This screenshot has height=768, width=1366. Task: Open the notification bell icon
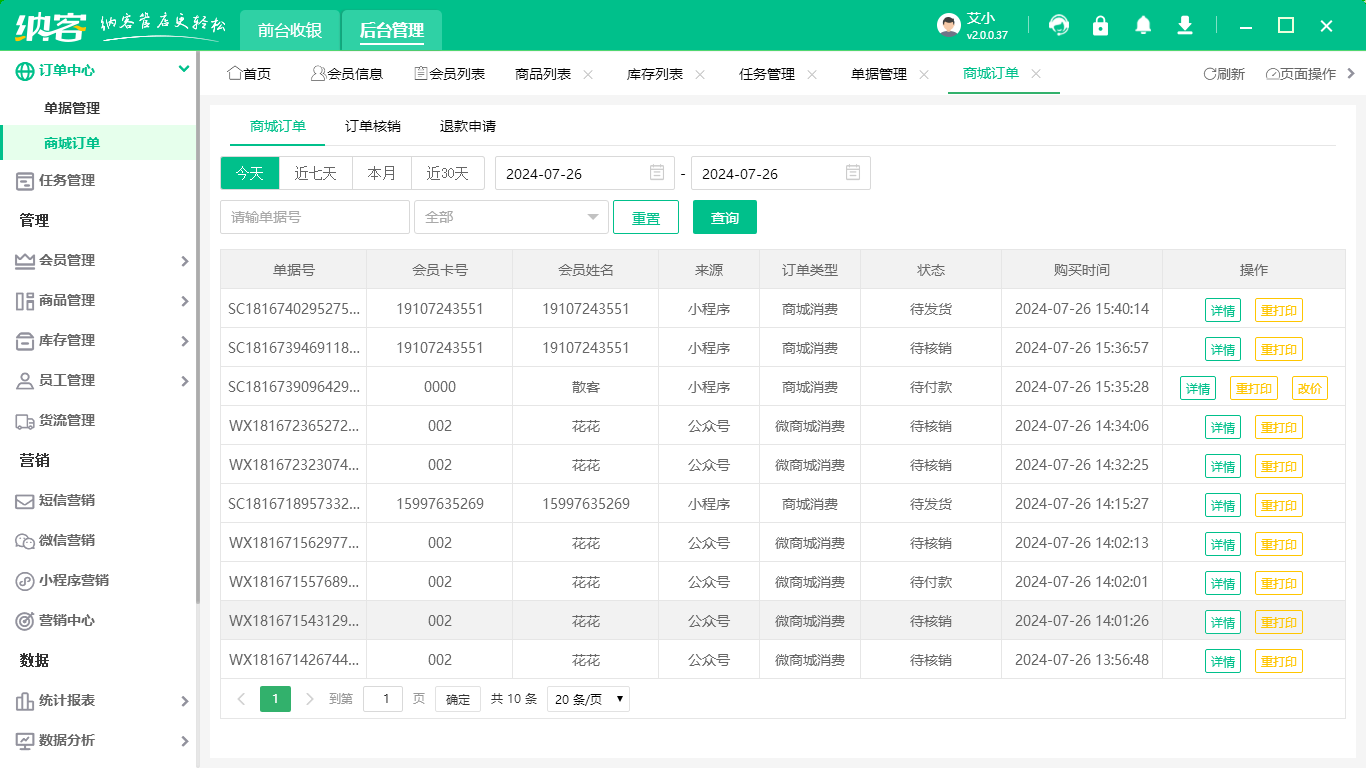[1142, 25]
